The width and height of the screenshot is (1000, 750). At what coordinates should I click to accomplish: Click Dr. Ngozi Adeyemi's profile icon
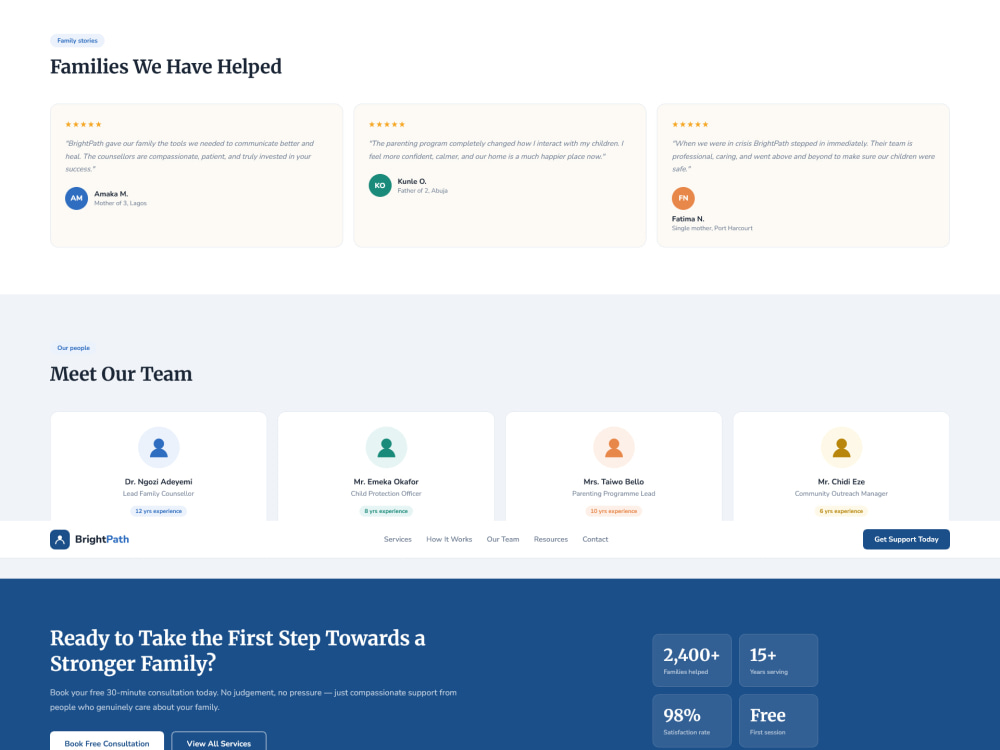(x=159, y=448)
